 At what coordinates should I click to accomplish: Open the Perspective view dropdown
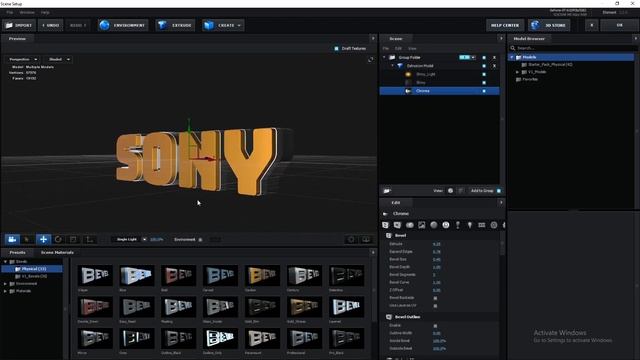[x=23, y=60]
